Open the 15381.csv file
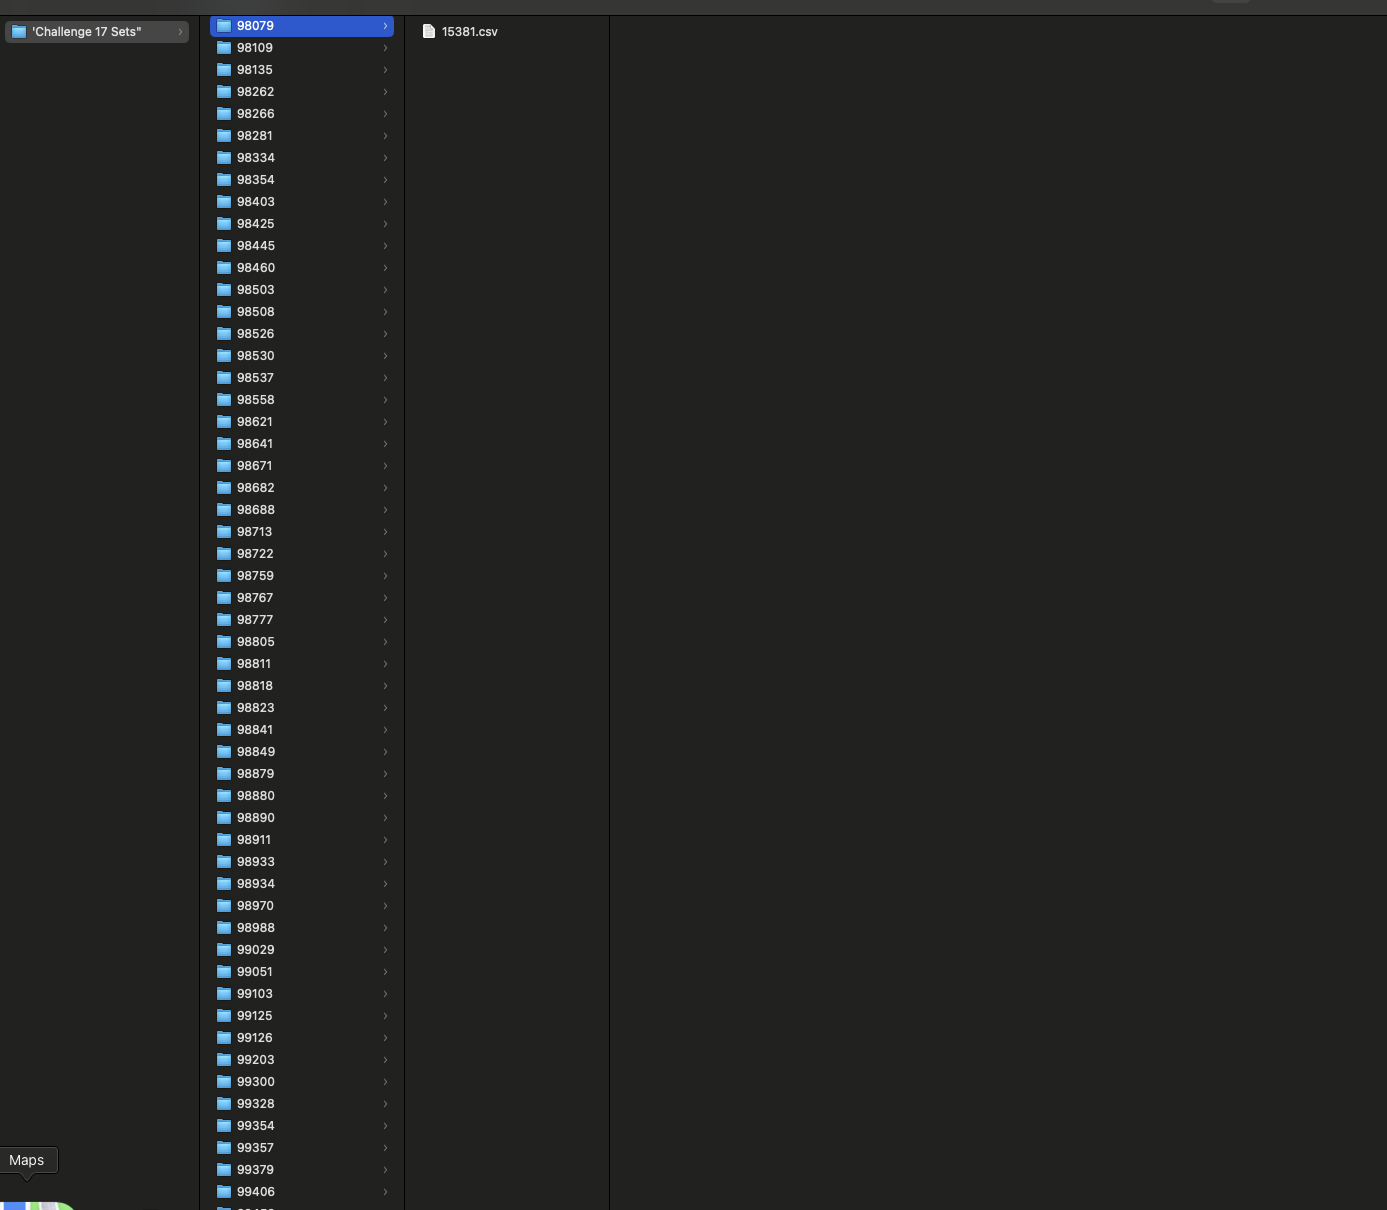This screenshot has width=1387, height=1210. 469,32
